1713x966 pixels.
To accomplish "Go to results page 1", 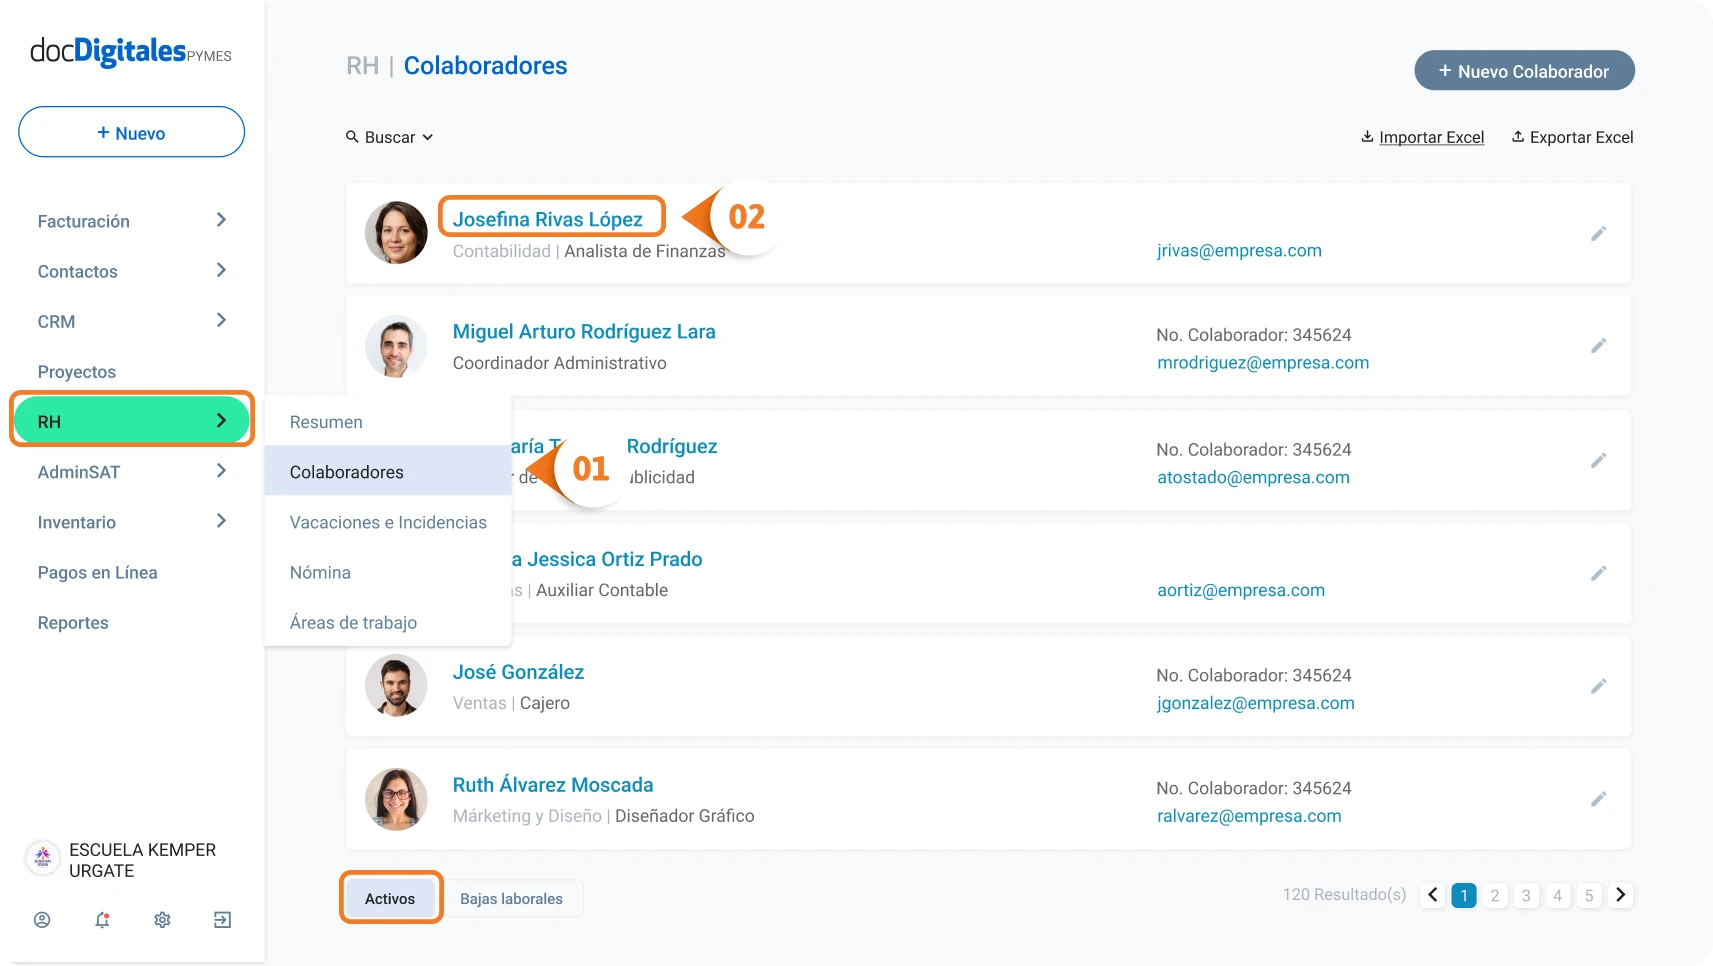I will click(1464, 895).
